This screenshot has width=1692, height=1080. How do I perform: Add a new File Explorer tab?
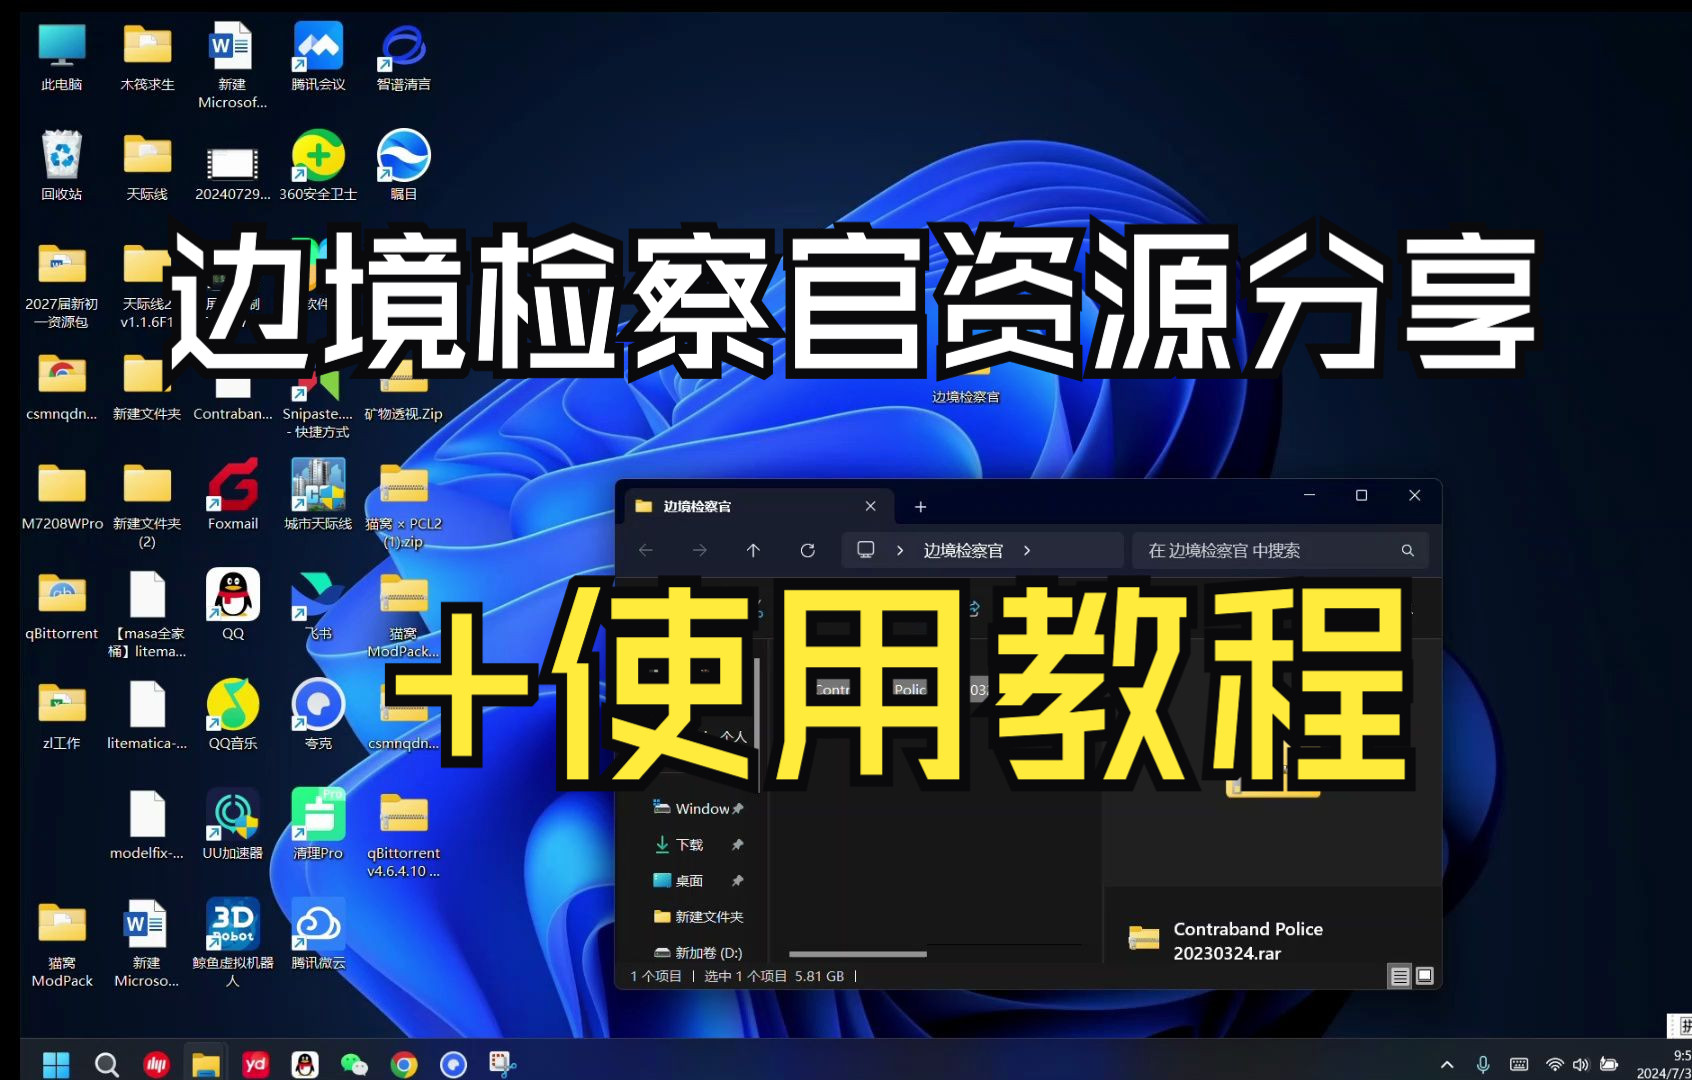(x=920, y=507)
